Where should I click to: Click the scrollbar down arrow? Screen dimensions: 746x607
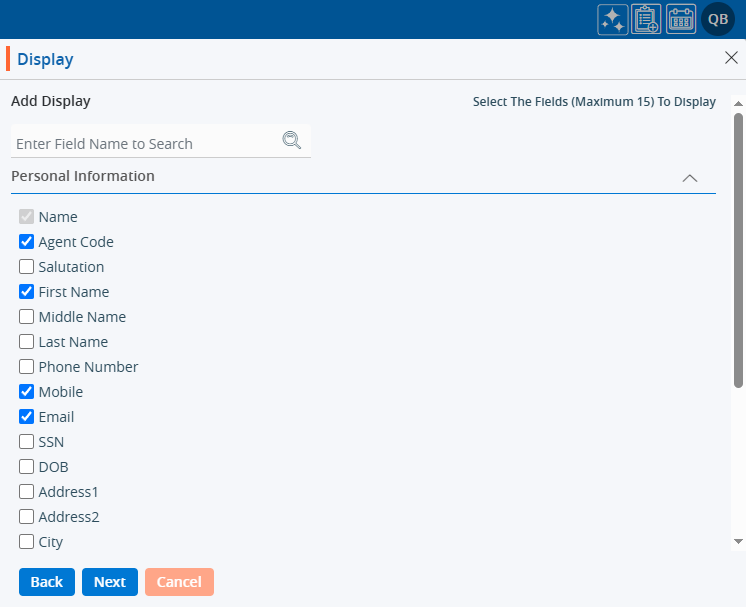point(739,541)
